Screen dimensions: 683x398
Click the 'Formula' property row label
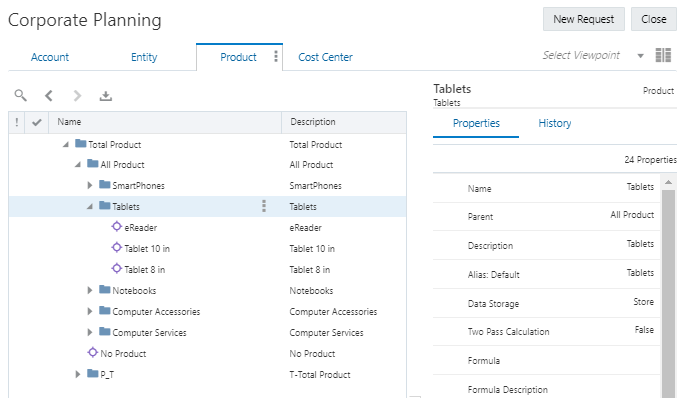484,361
